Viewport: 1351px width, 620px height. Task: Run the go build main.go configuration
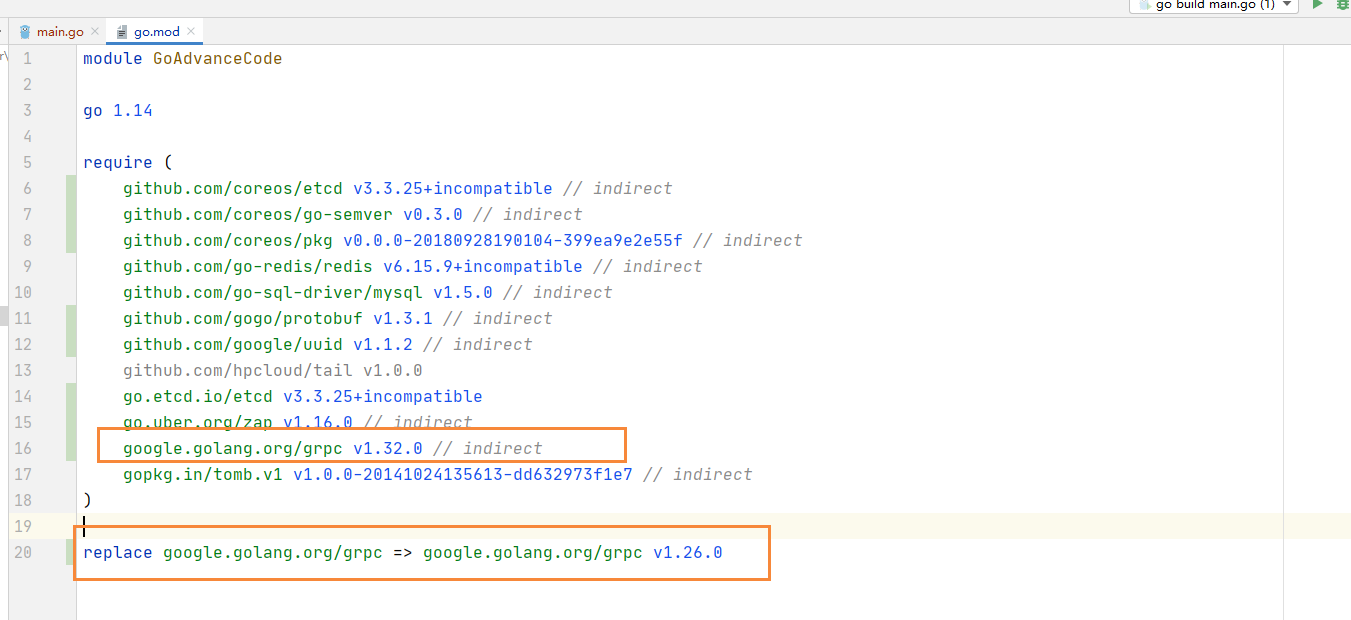1318,5
